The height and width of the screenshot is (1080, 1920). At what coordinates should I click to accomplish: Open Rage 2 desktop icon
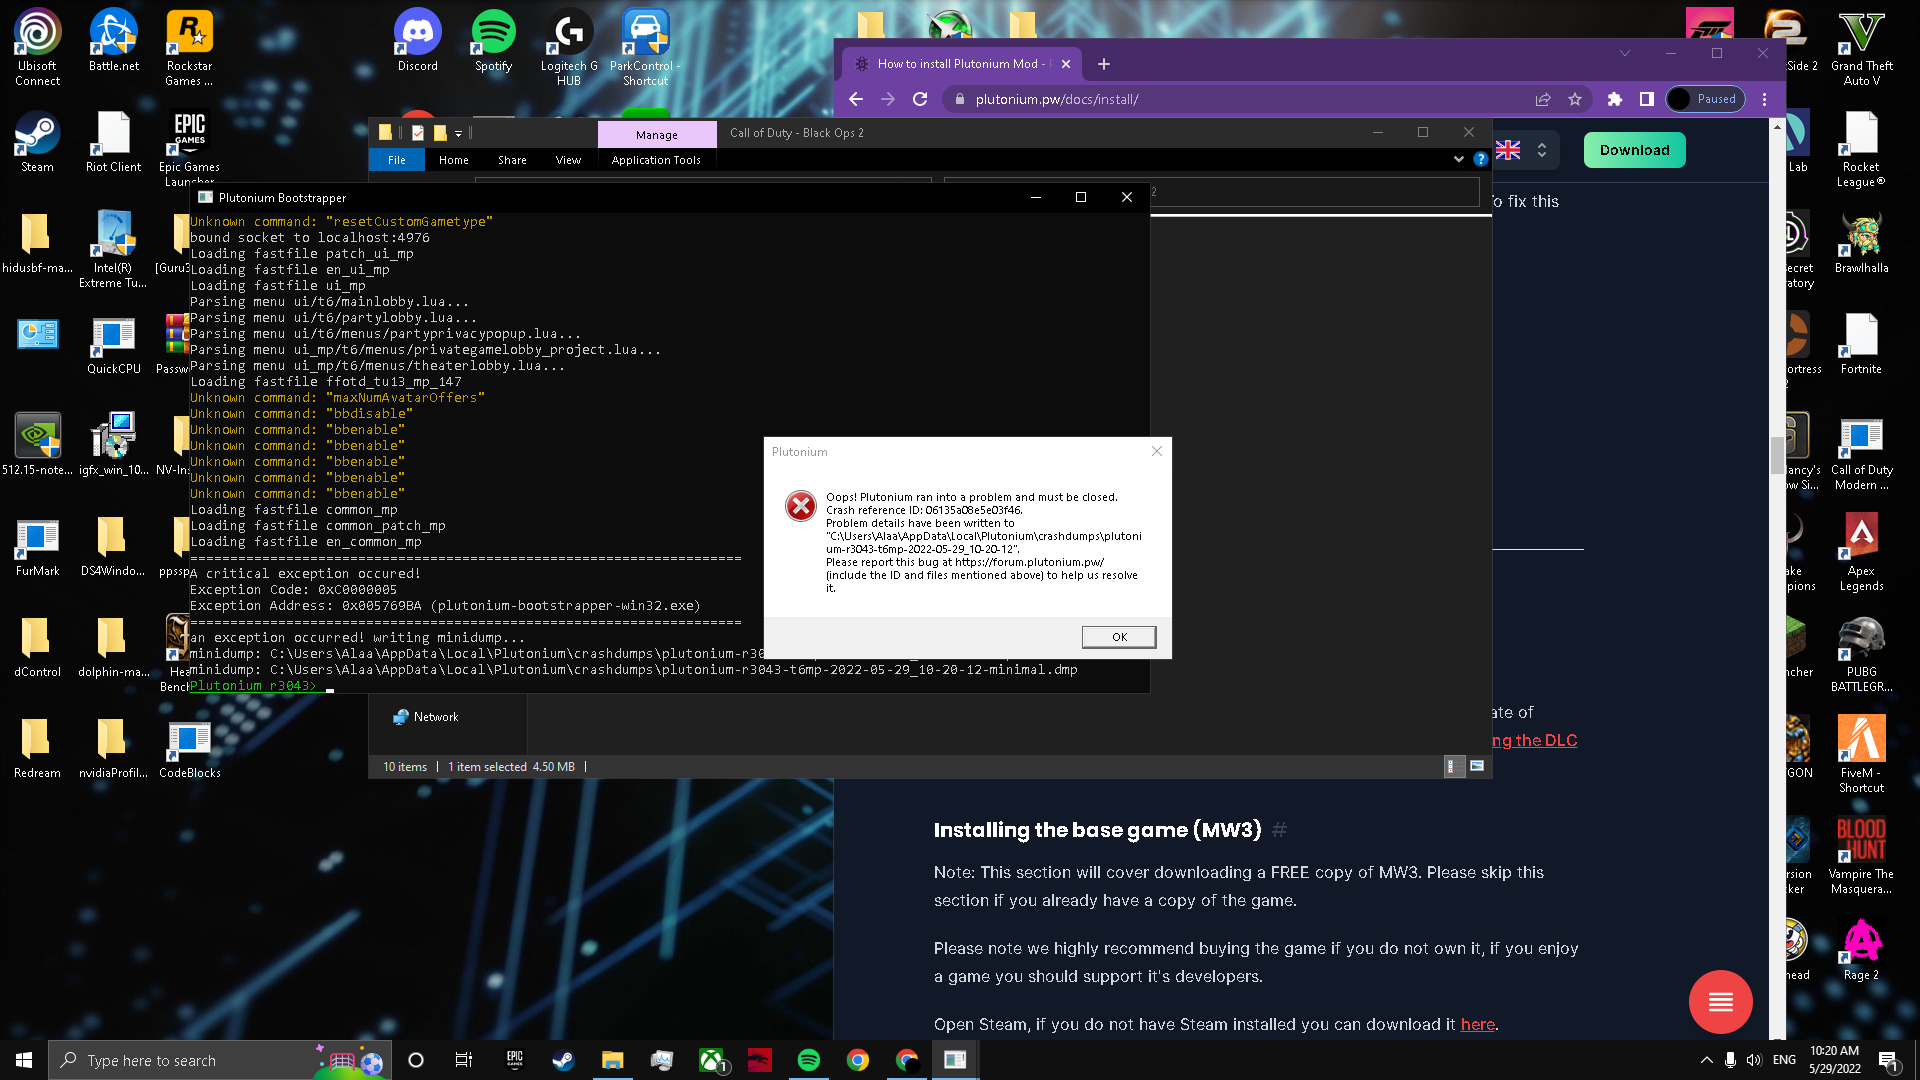click(1861, 950)
